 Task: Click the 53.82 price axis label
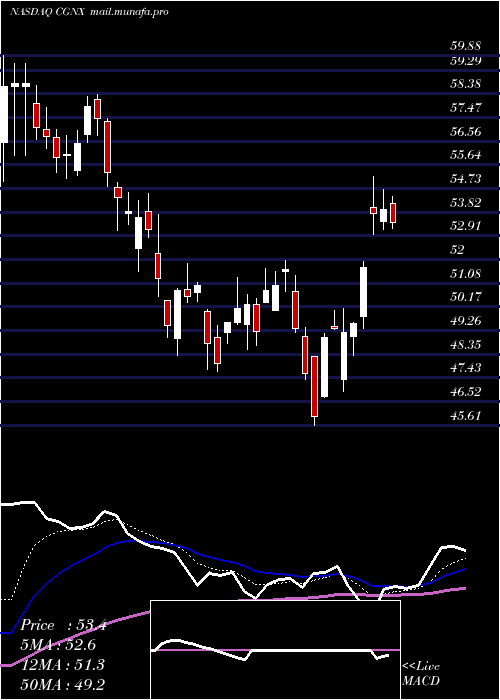coord(465,203)
